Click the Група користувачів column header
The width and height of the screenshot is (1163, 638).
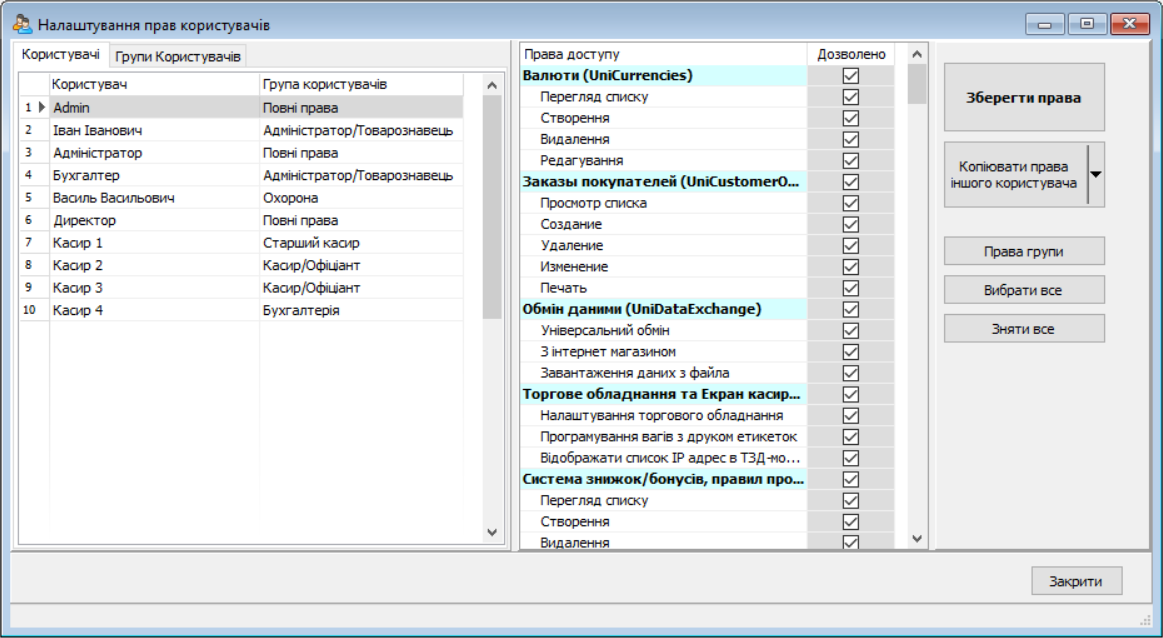(x=361, y=85)
